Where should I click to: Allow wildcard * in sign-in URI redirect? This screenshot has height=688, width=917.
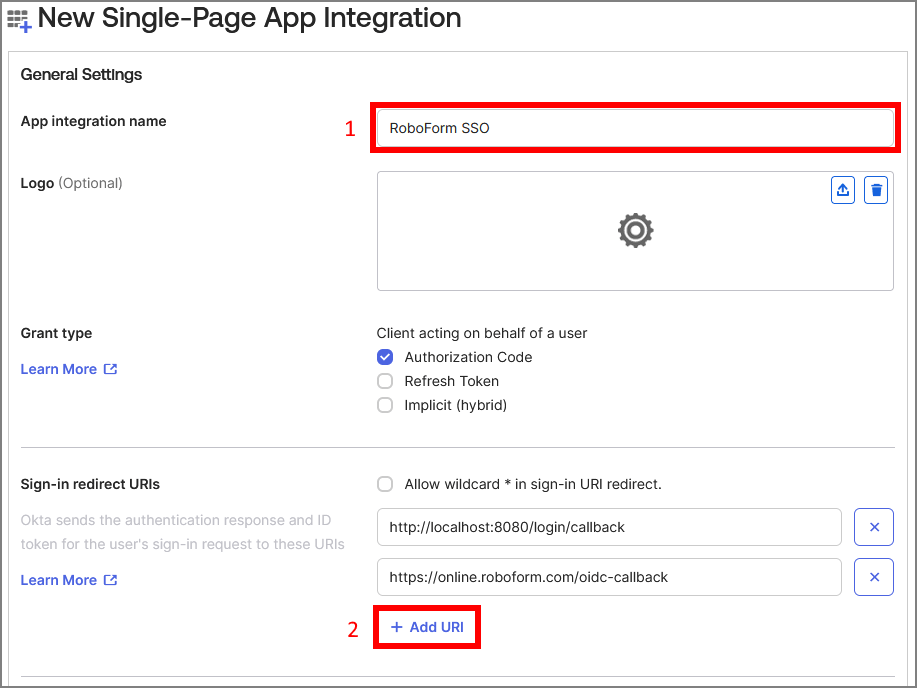pos(385,484)
